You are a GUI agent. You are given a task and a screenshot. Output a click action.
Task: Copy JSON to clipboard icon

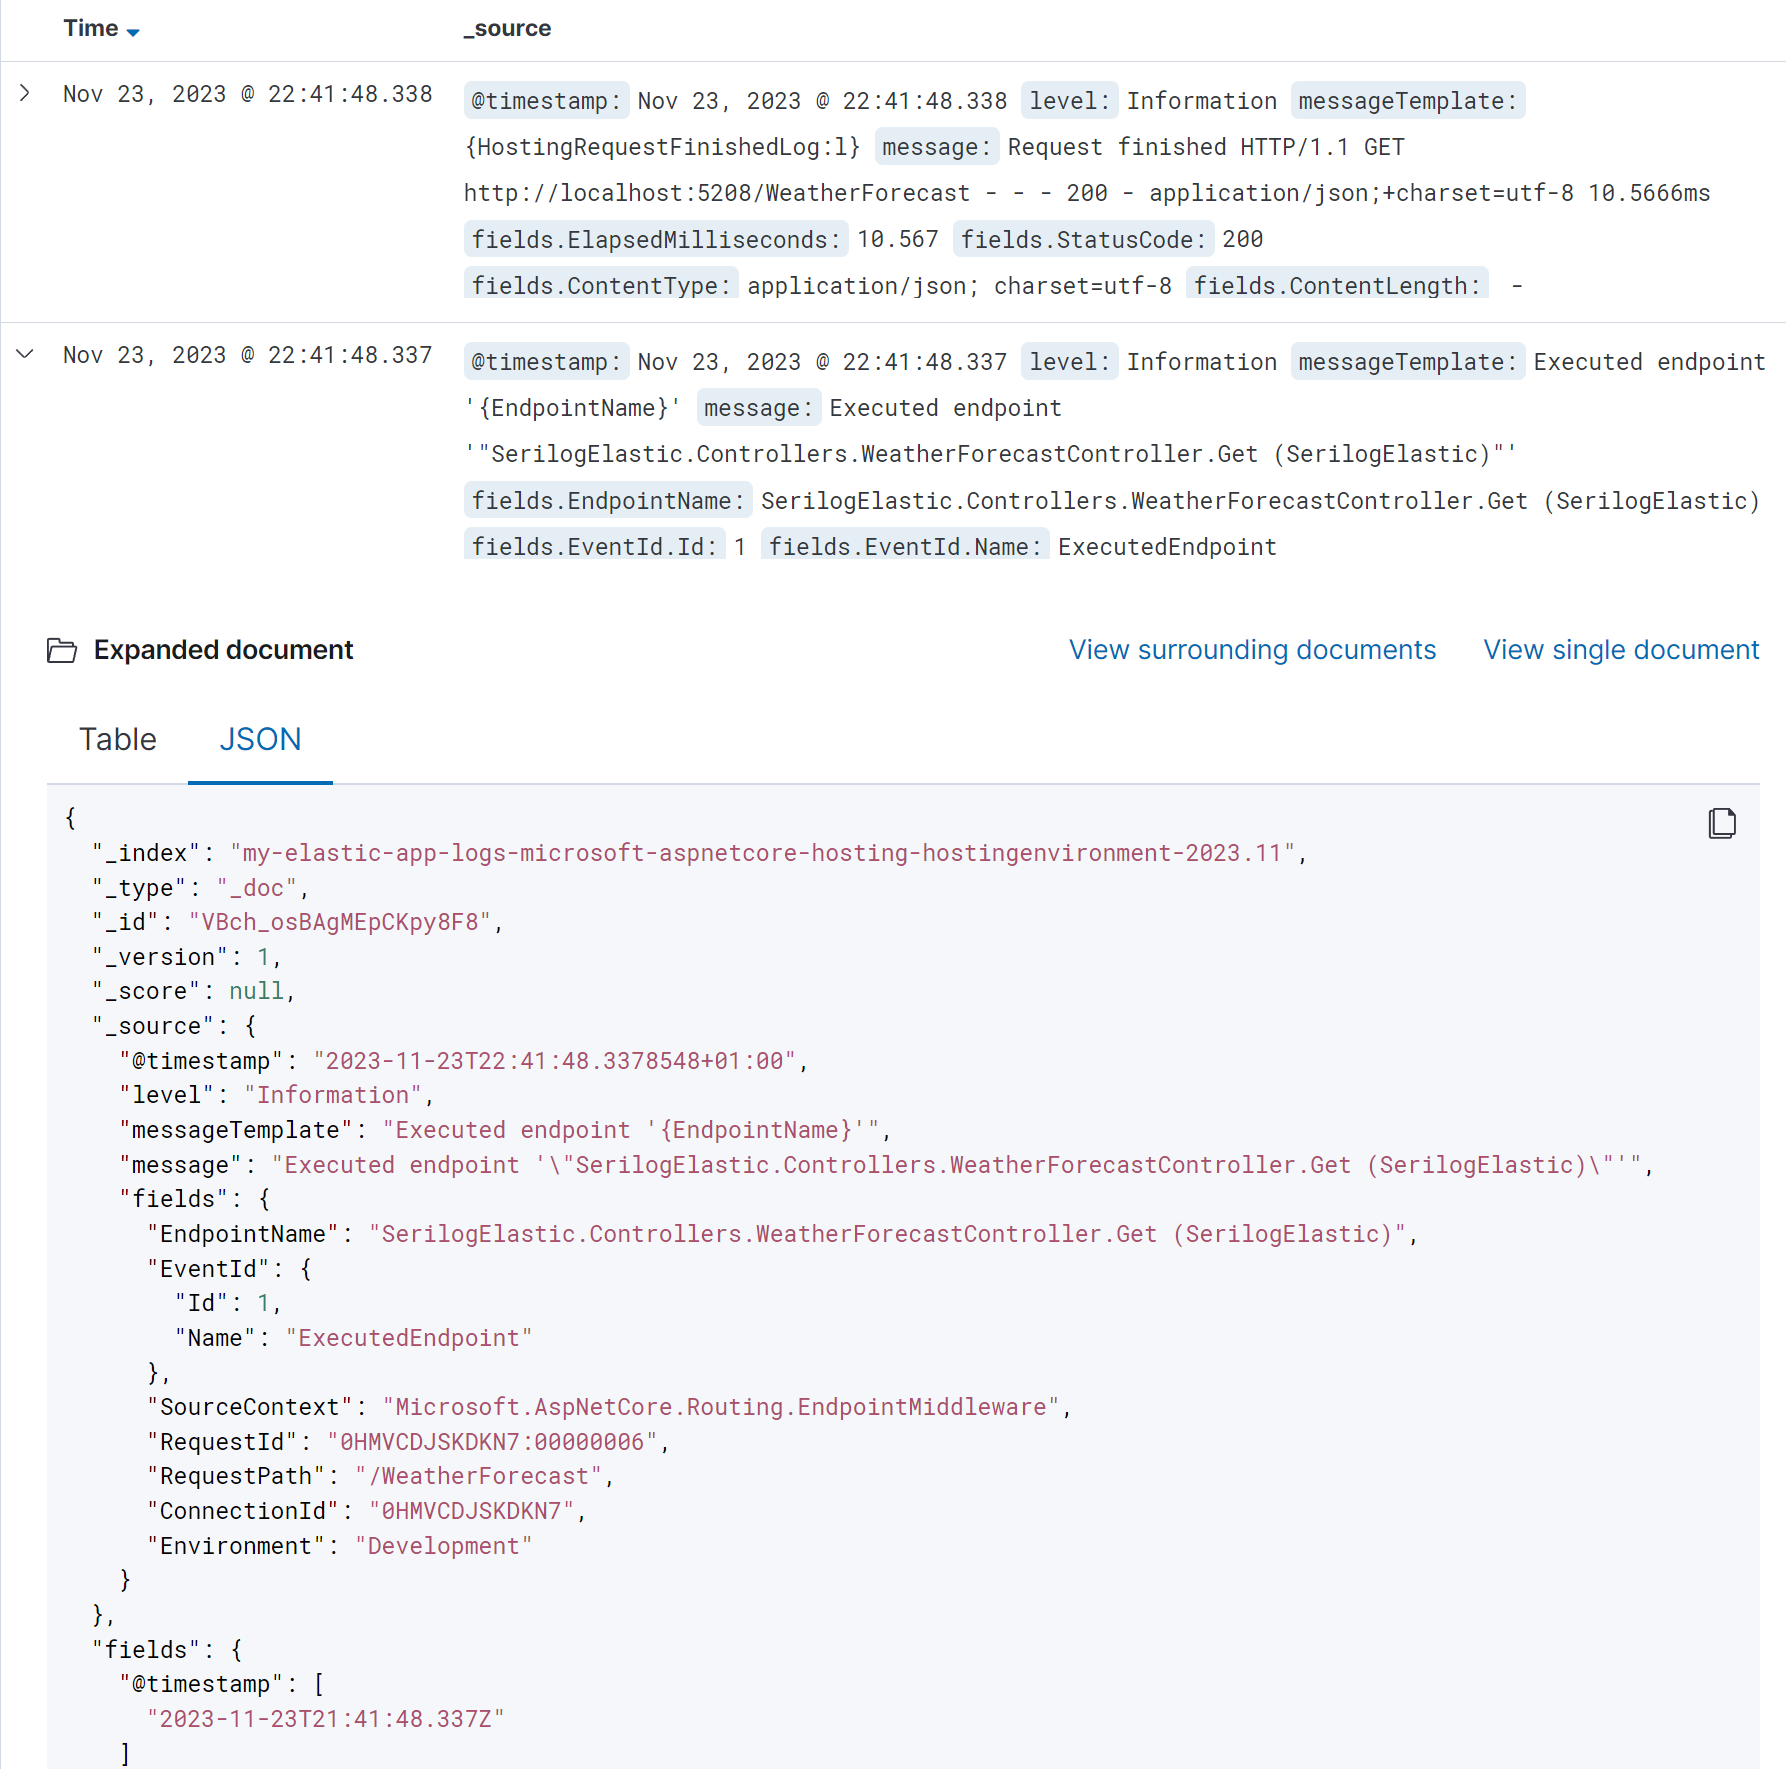1721,823
